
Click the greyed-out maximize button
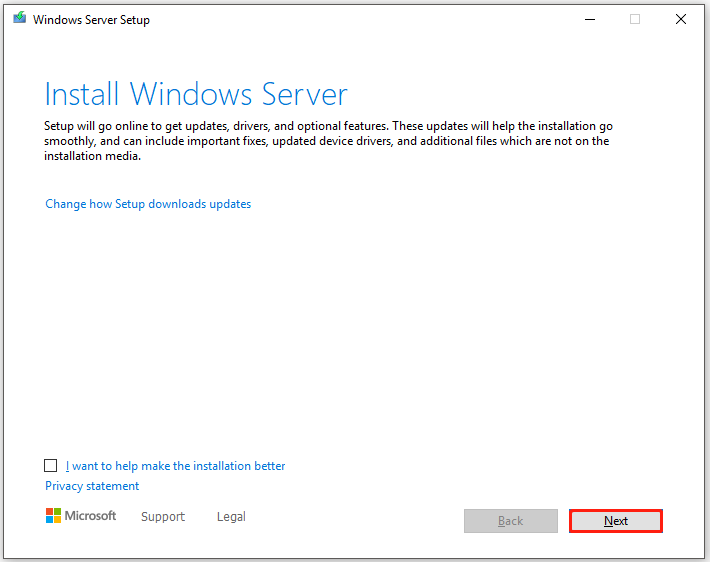tap(635, 19)
